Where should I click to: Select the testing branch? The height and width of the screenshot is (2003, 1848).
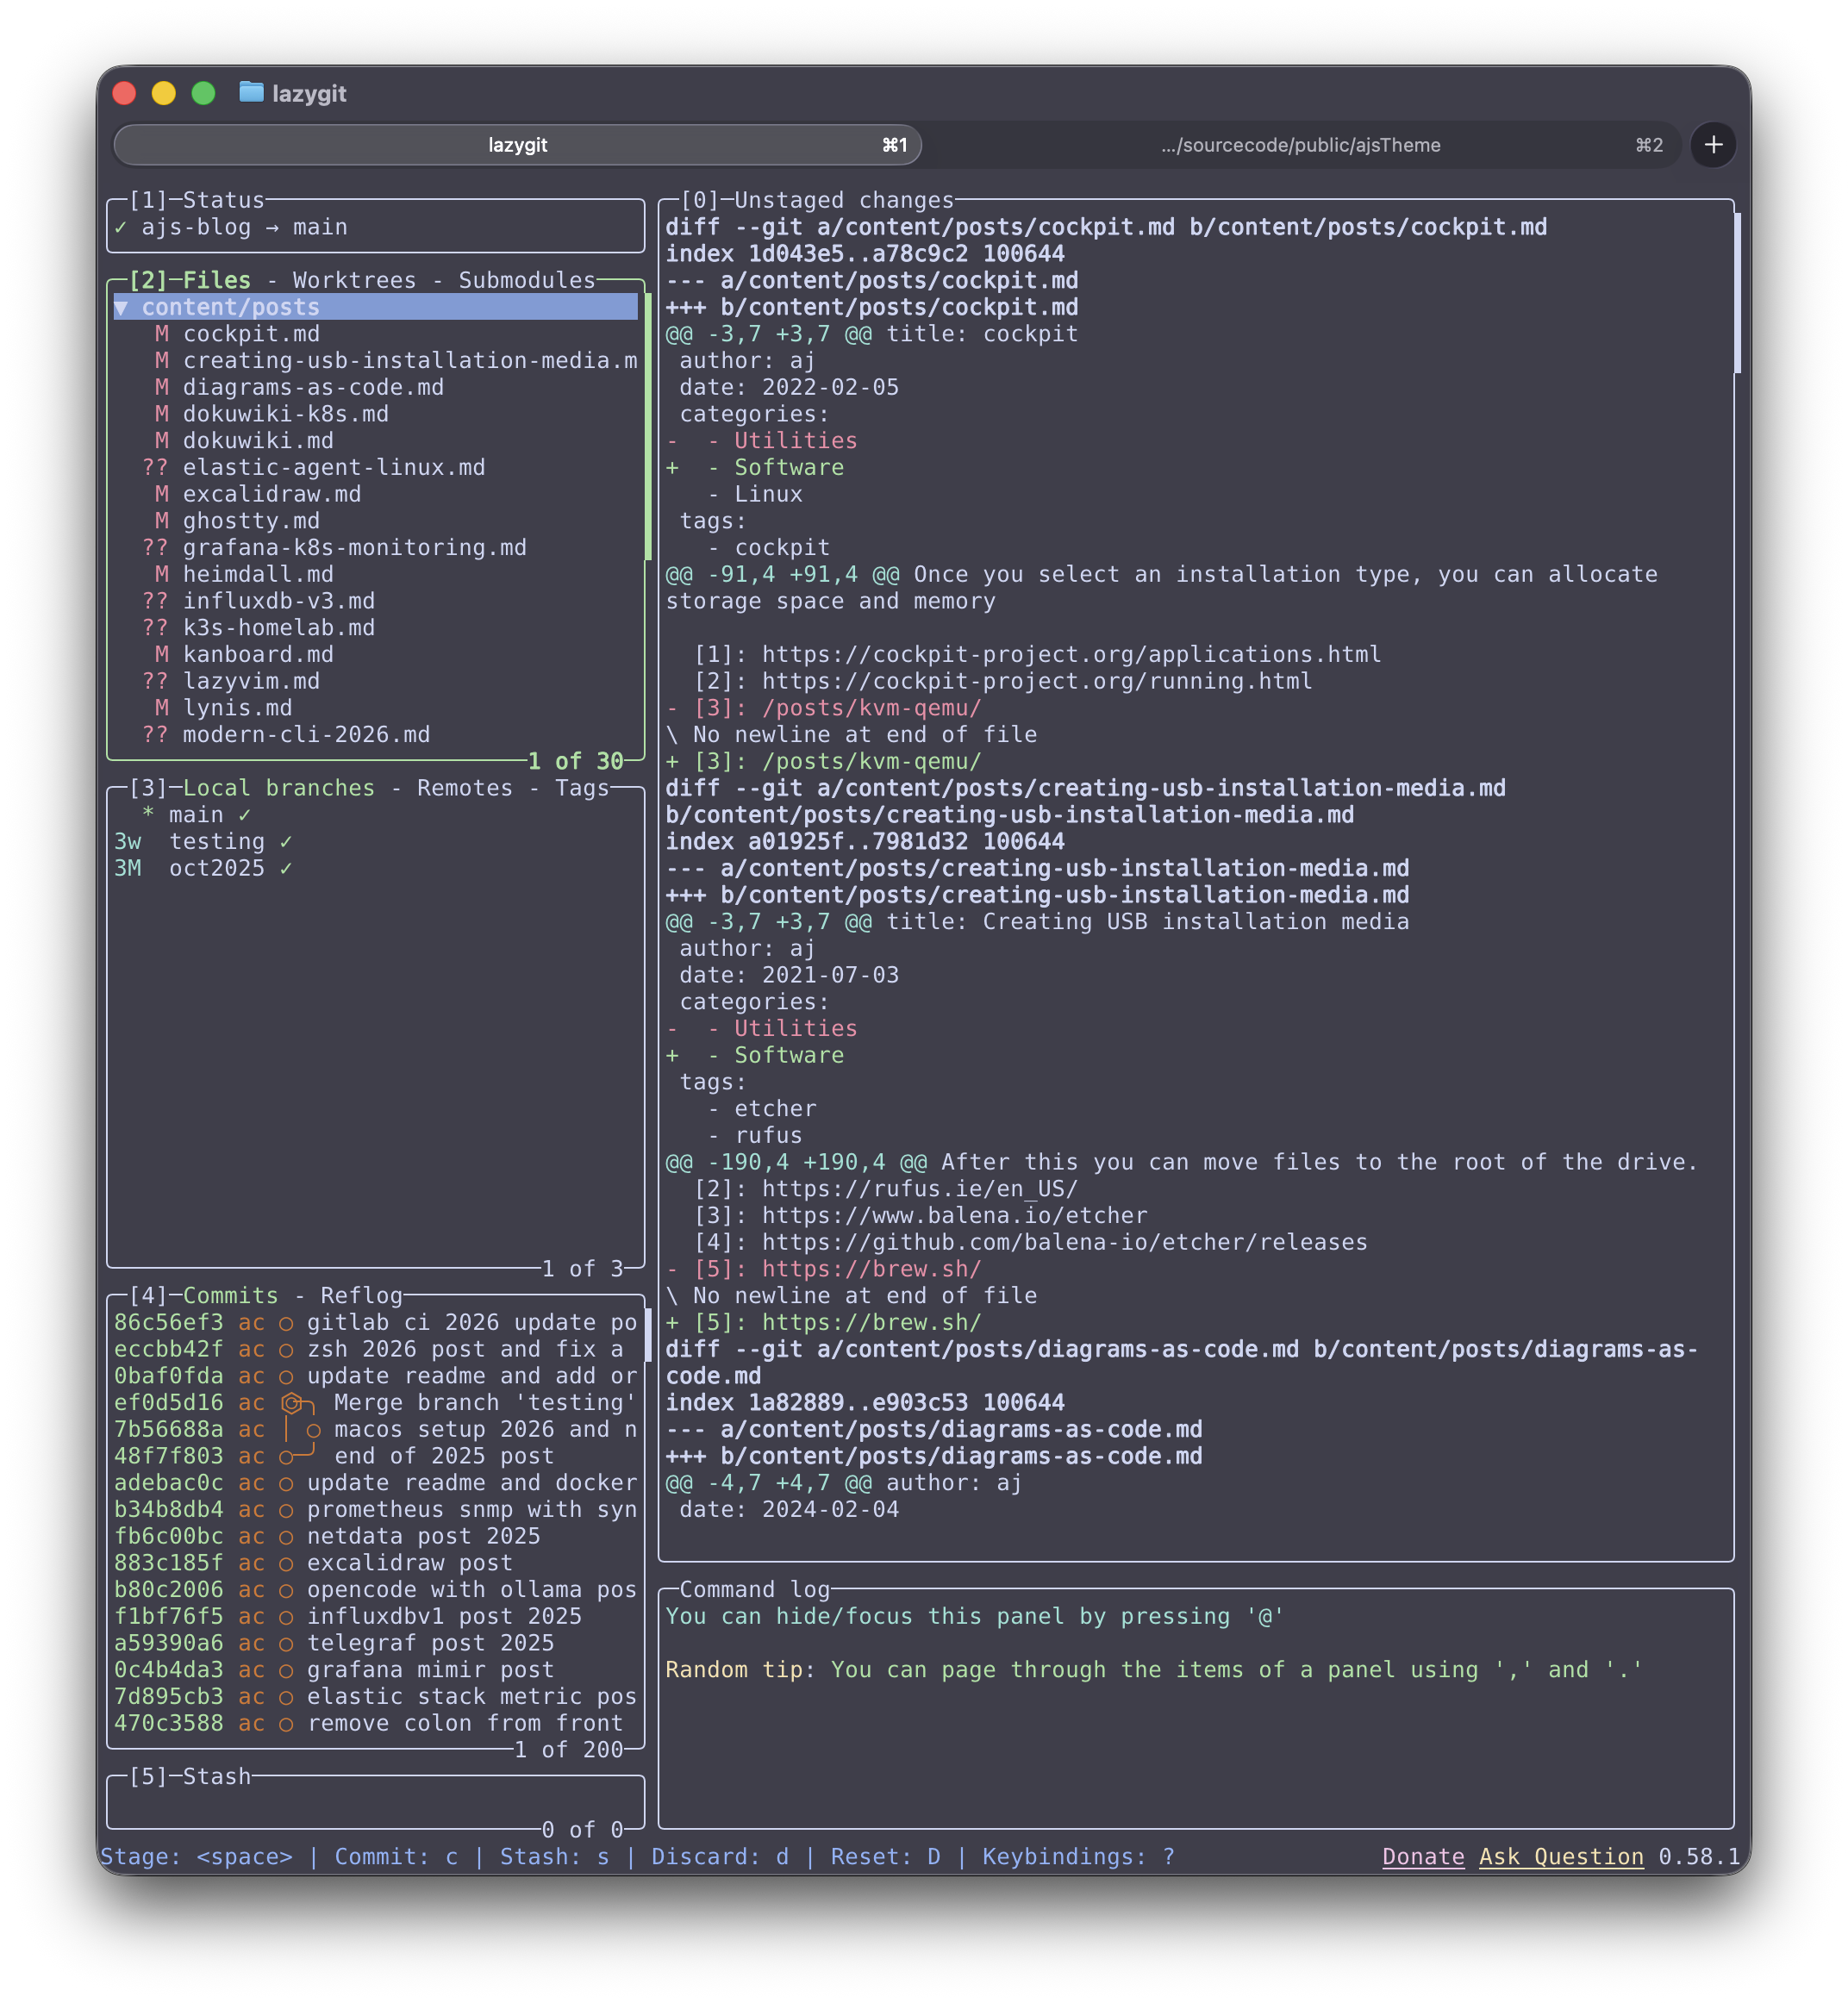(218, 841)
